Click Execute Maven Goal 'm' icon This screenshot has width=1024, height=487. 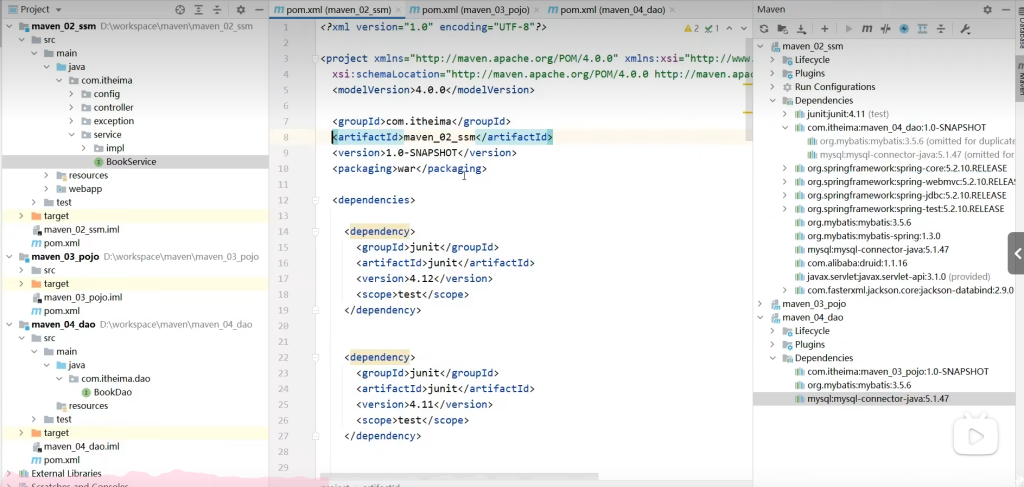tap(866, 28)
